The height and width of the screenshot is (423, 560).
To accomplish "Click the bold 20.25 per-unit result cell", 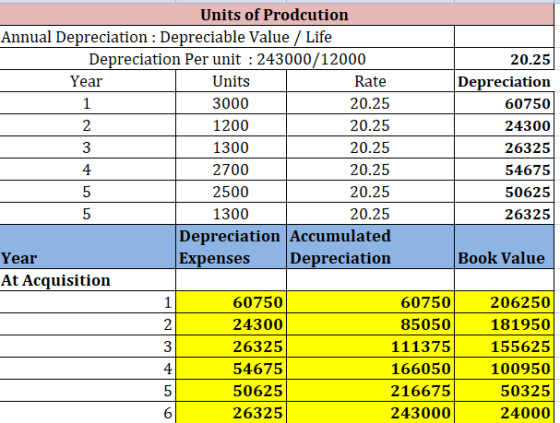I will [x=504, y=59].
